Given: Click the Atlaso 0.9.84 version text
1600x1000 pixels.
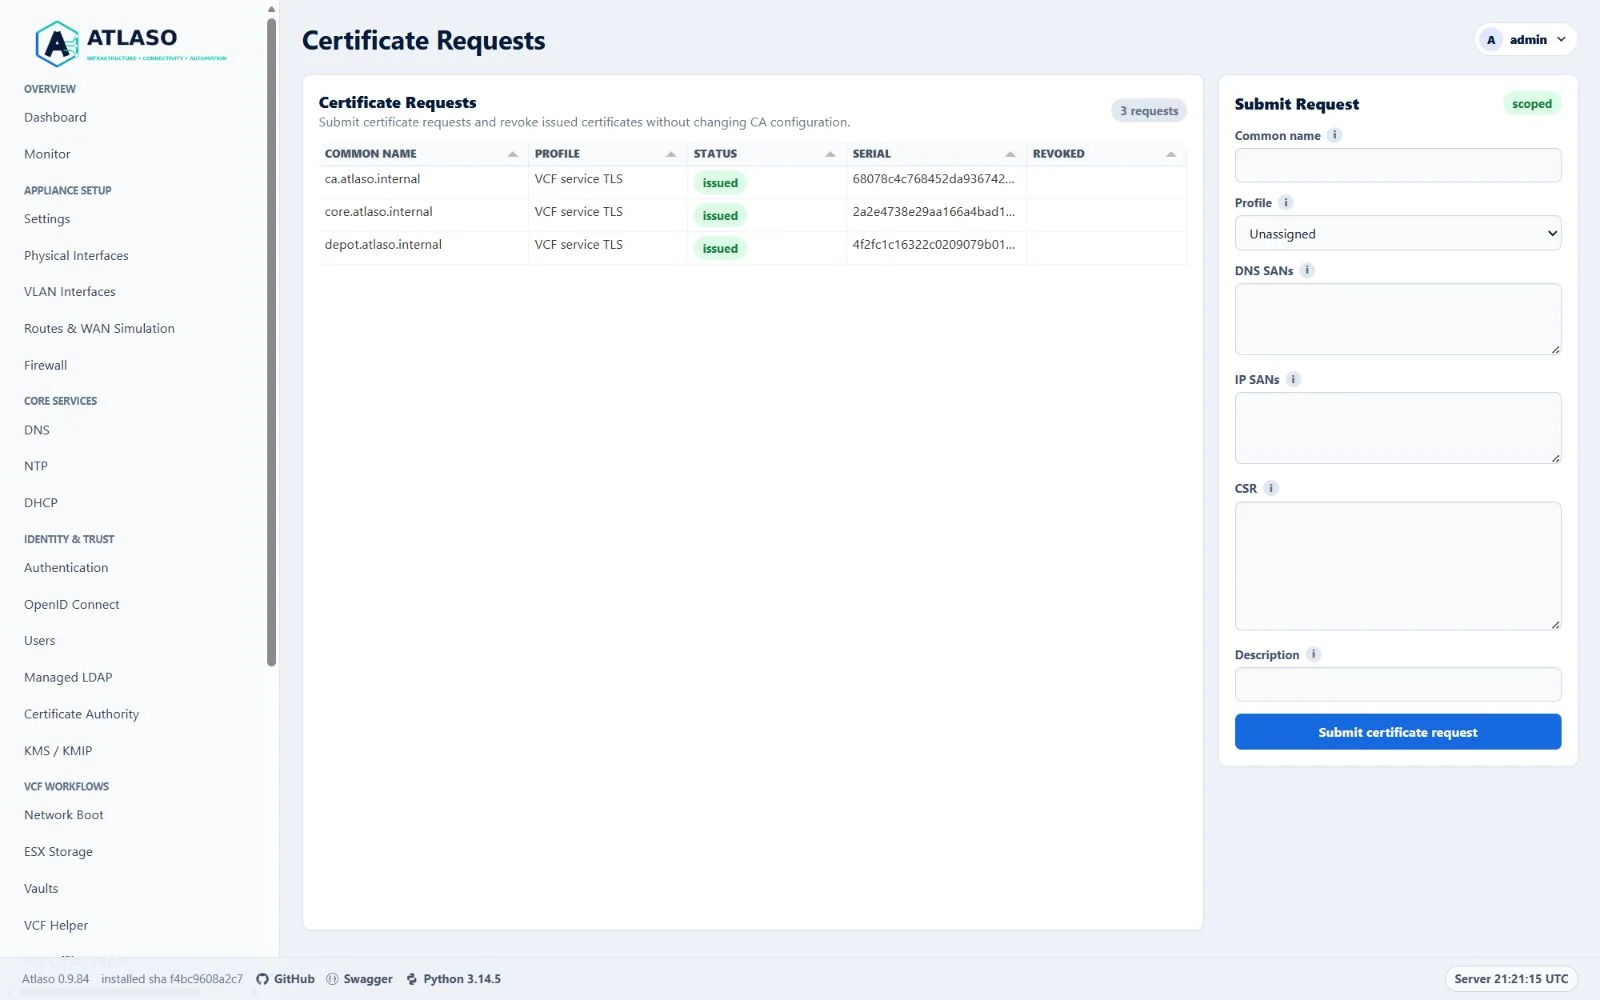Looking at the screenshot, I should click(55, 979).
